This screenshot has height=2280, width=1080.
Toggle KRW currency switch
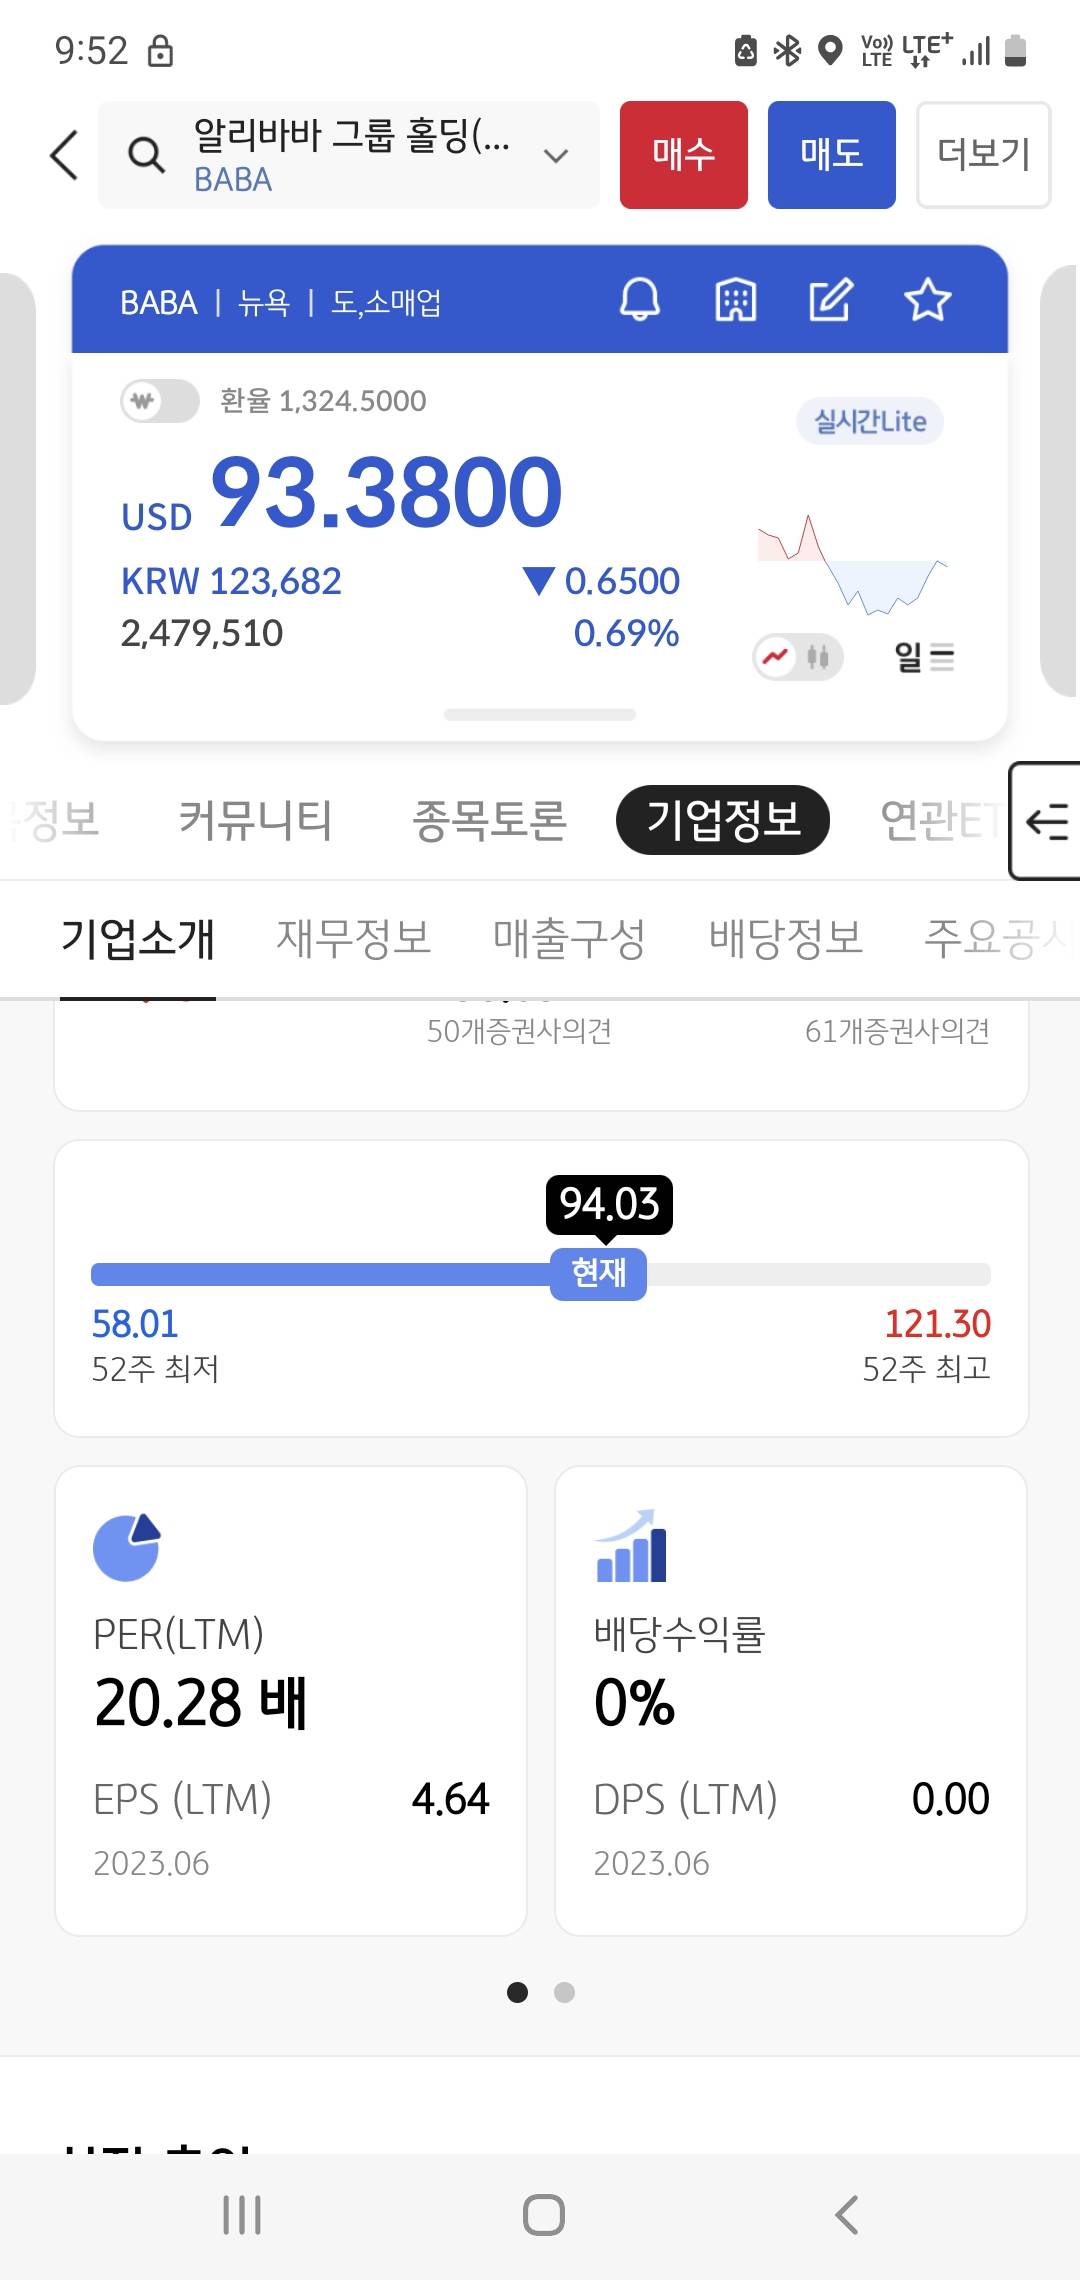click(x=159, y=402)
